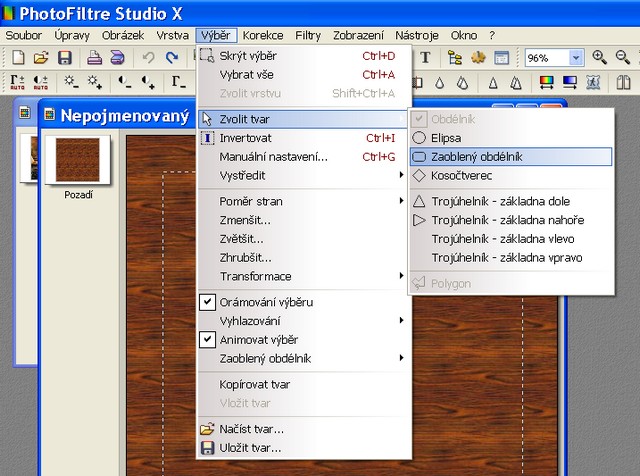Click the Redo arrow icon

tap(172, 58)
